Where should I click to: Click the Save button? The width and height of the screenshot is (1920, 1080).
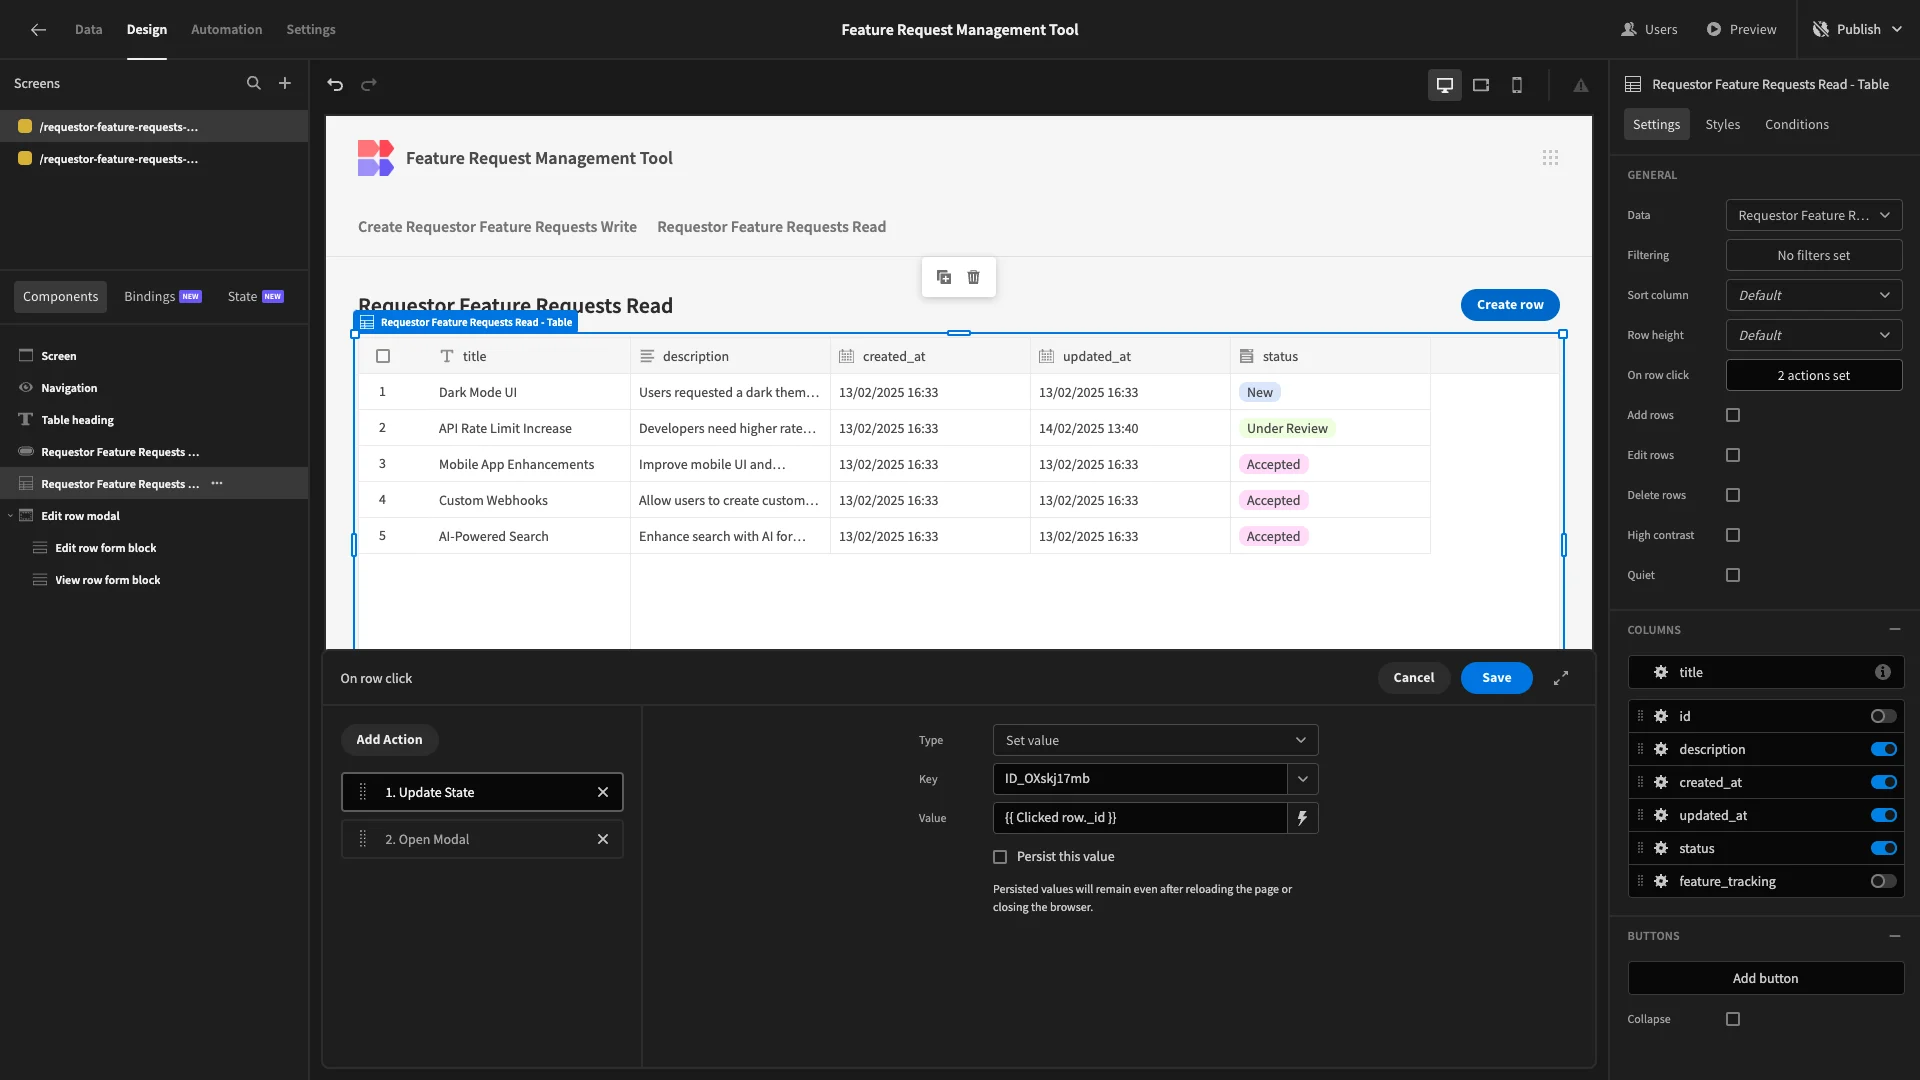tap(1496, 678)
